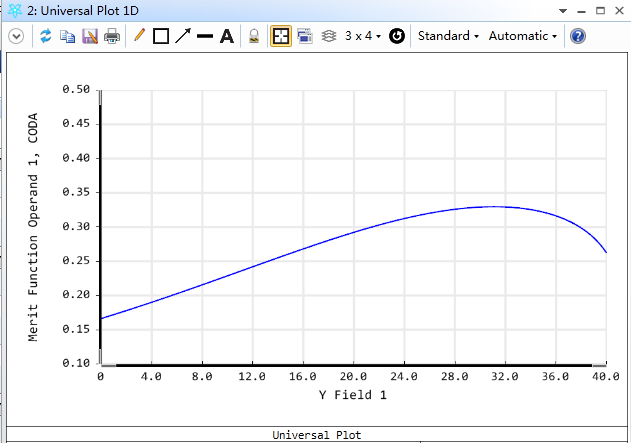Select the arrow drawing tool
Screen dimensions: 631x443
click(x=183, y=36)
